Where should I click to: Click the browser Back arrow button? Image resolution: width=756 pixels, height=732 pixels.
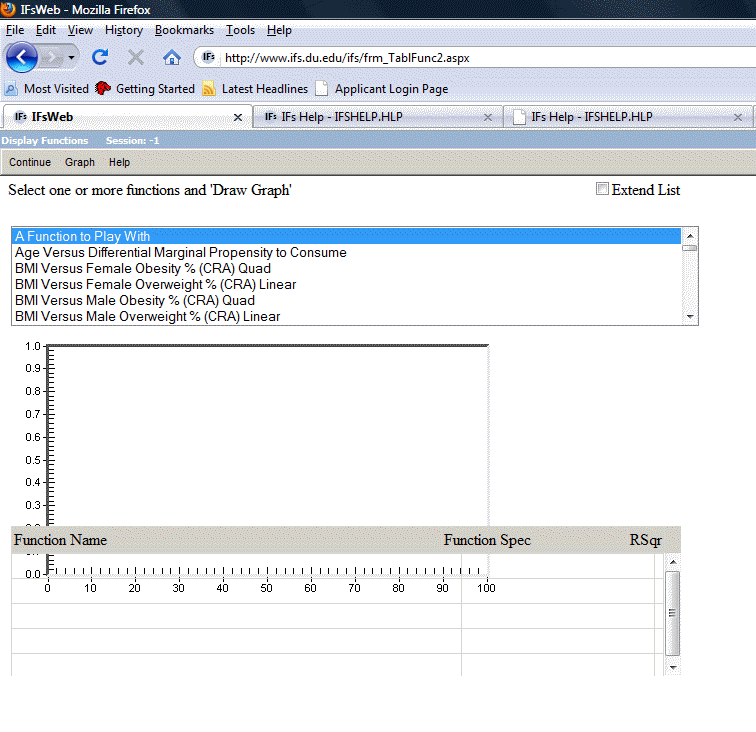click(21, 57)
